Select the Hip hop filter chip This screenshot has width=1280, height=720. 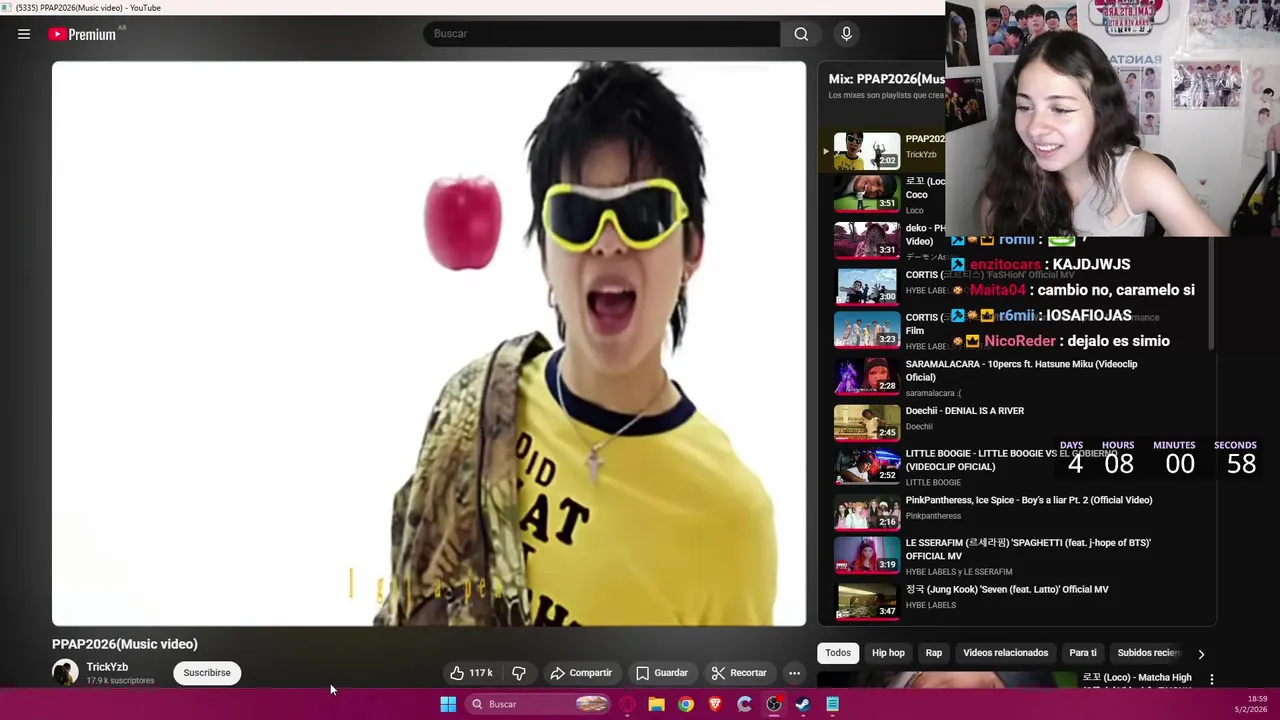[888, 653]
